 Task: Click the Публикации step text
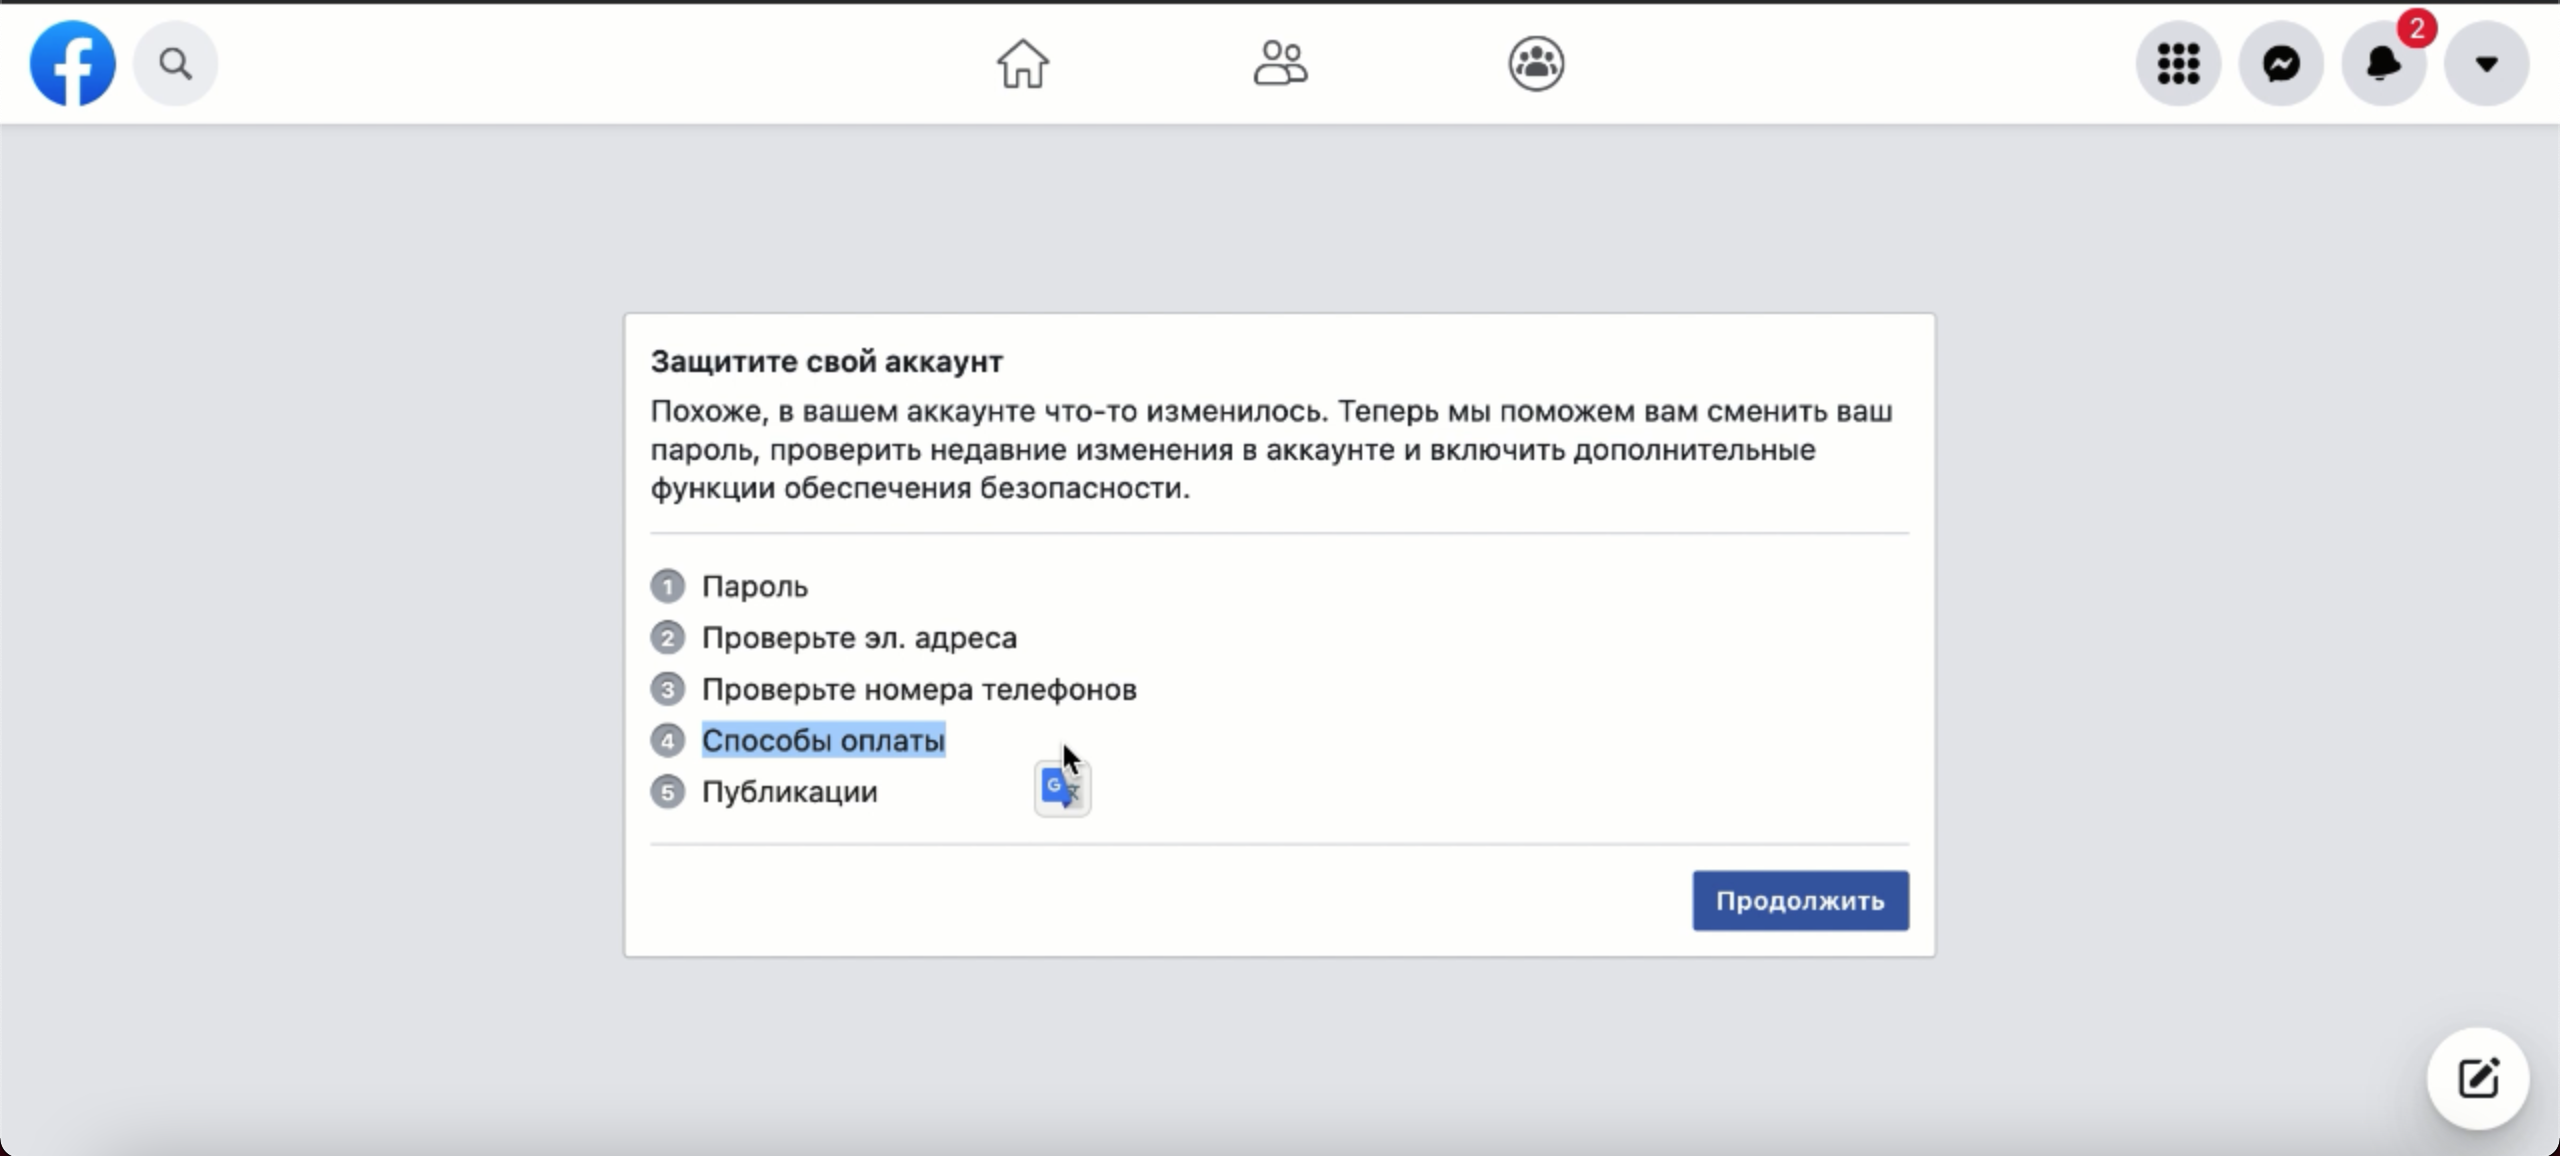[789, 792]
